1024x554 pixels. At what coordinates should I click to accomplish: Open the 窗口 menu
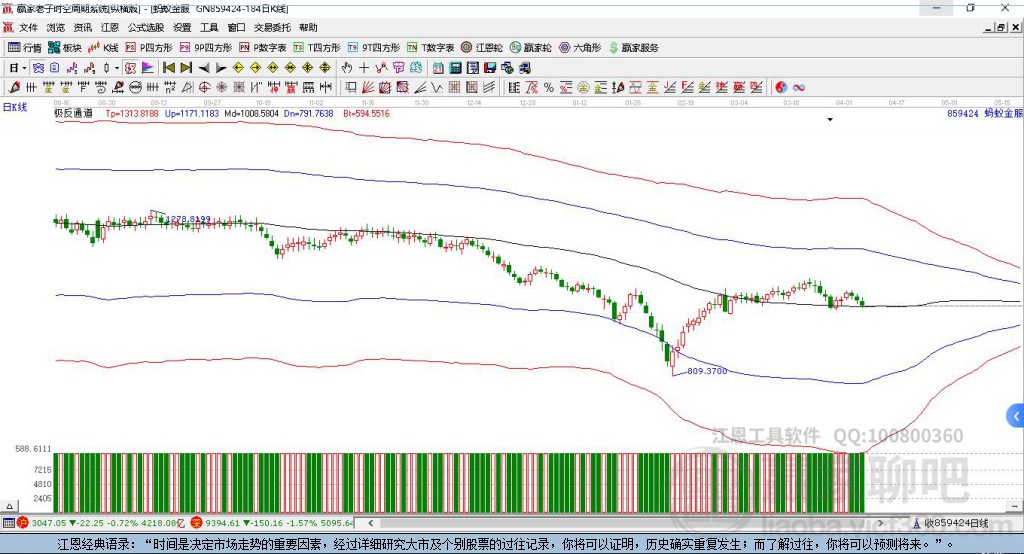coord(236,27)
